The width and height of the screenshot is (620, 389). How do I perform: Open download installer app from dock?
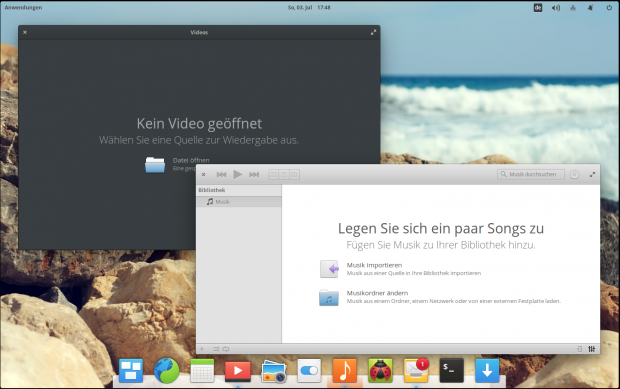click(487, 371)
